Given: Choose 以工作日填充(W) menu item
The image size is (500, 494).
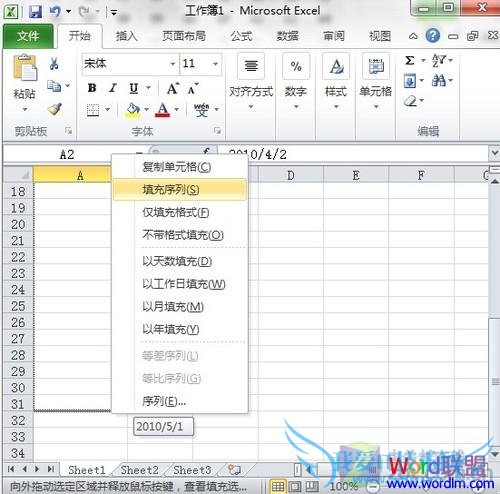Looking at the screenshot, I should 180,284.
